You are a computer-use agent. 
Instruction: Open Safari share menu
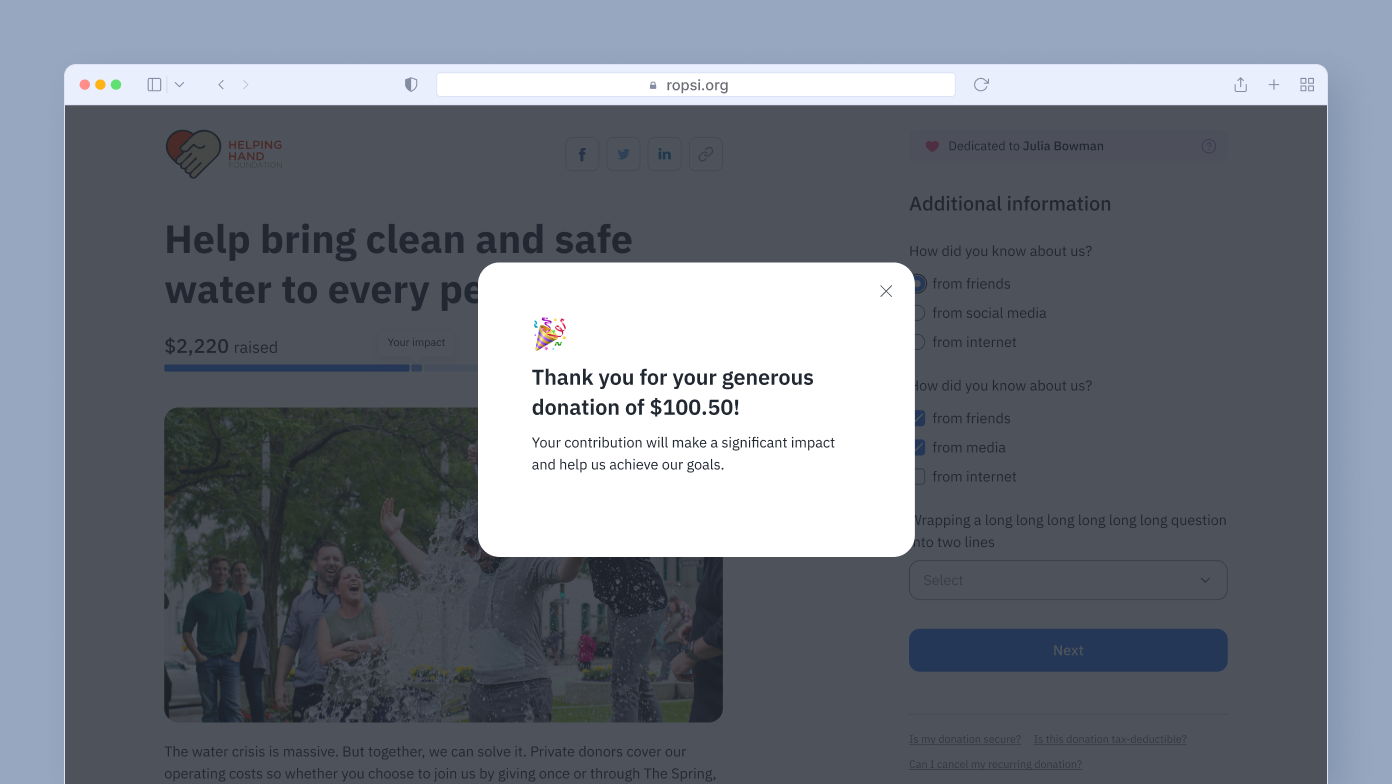pyautogui.click(x=1240, y=85)
